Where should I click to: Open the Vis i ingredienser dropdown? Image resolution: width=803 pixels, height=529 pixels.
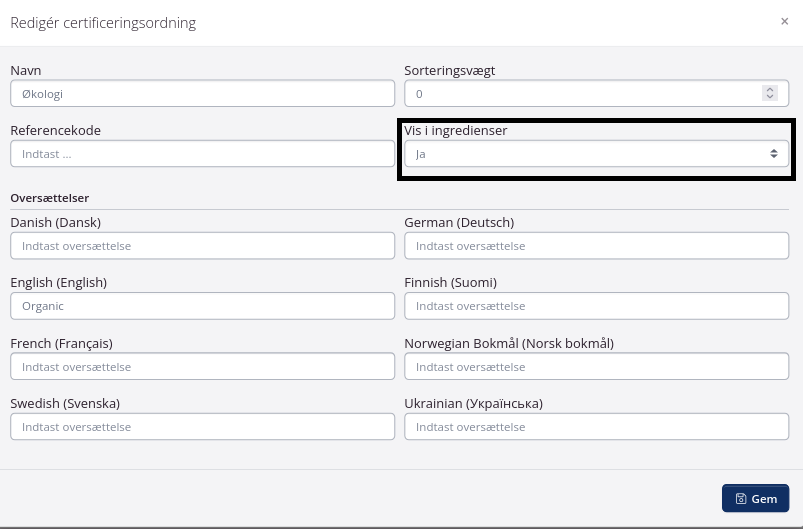point(596,154)
